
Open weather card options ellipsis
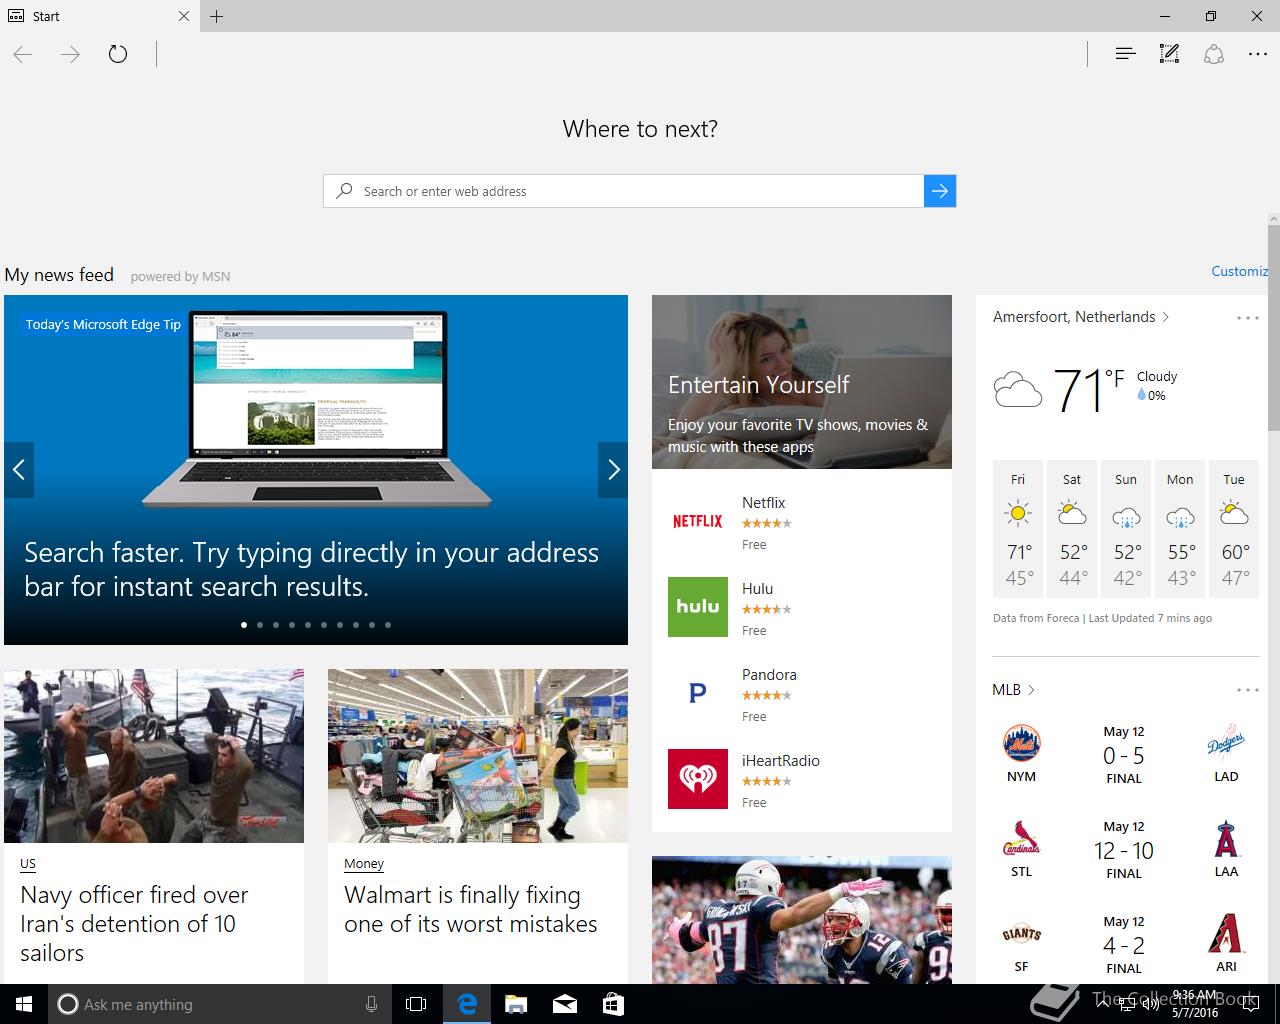point(1248,318)
